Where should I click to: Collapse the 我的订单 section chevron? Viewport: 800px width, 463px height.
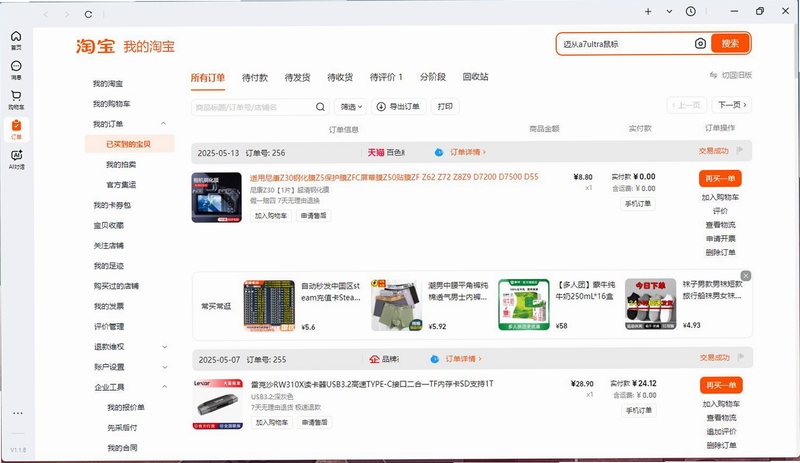(163, 124)
